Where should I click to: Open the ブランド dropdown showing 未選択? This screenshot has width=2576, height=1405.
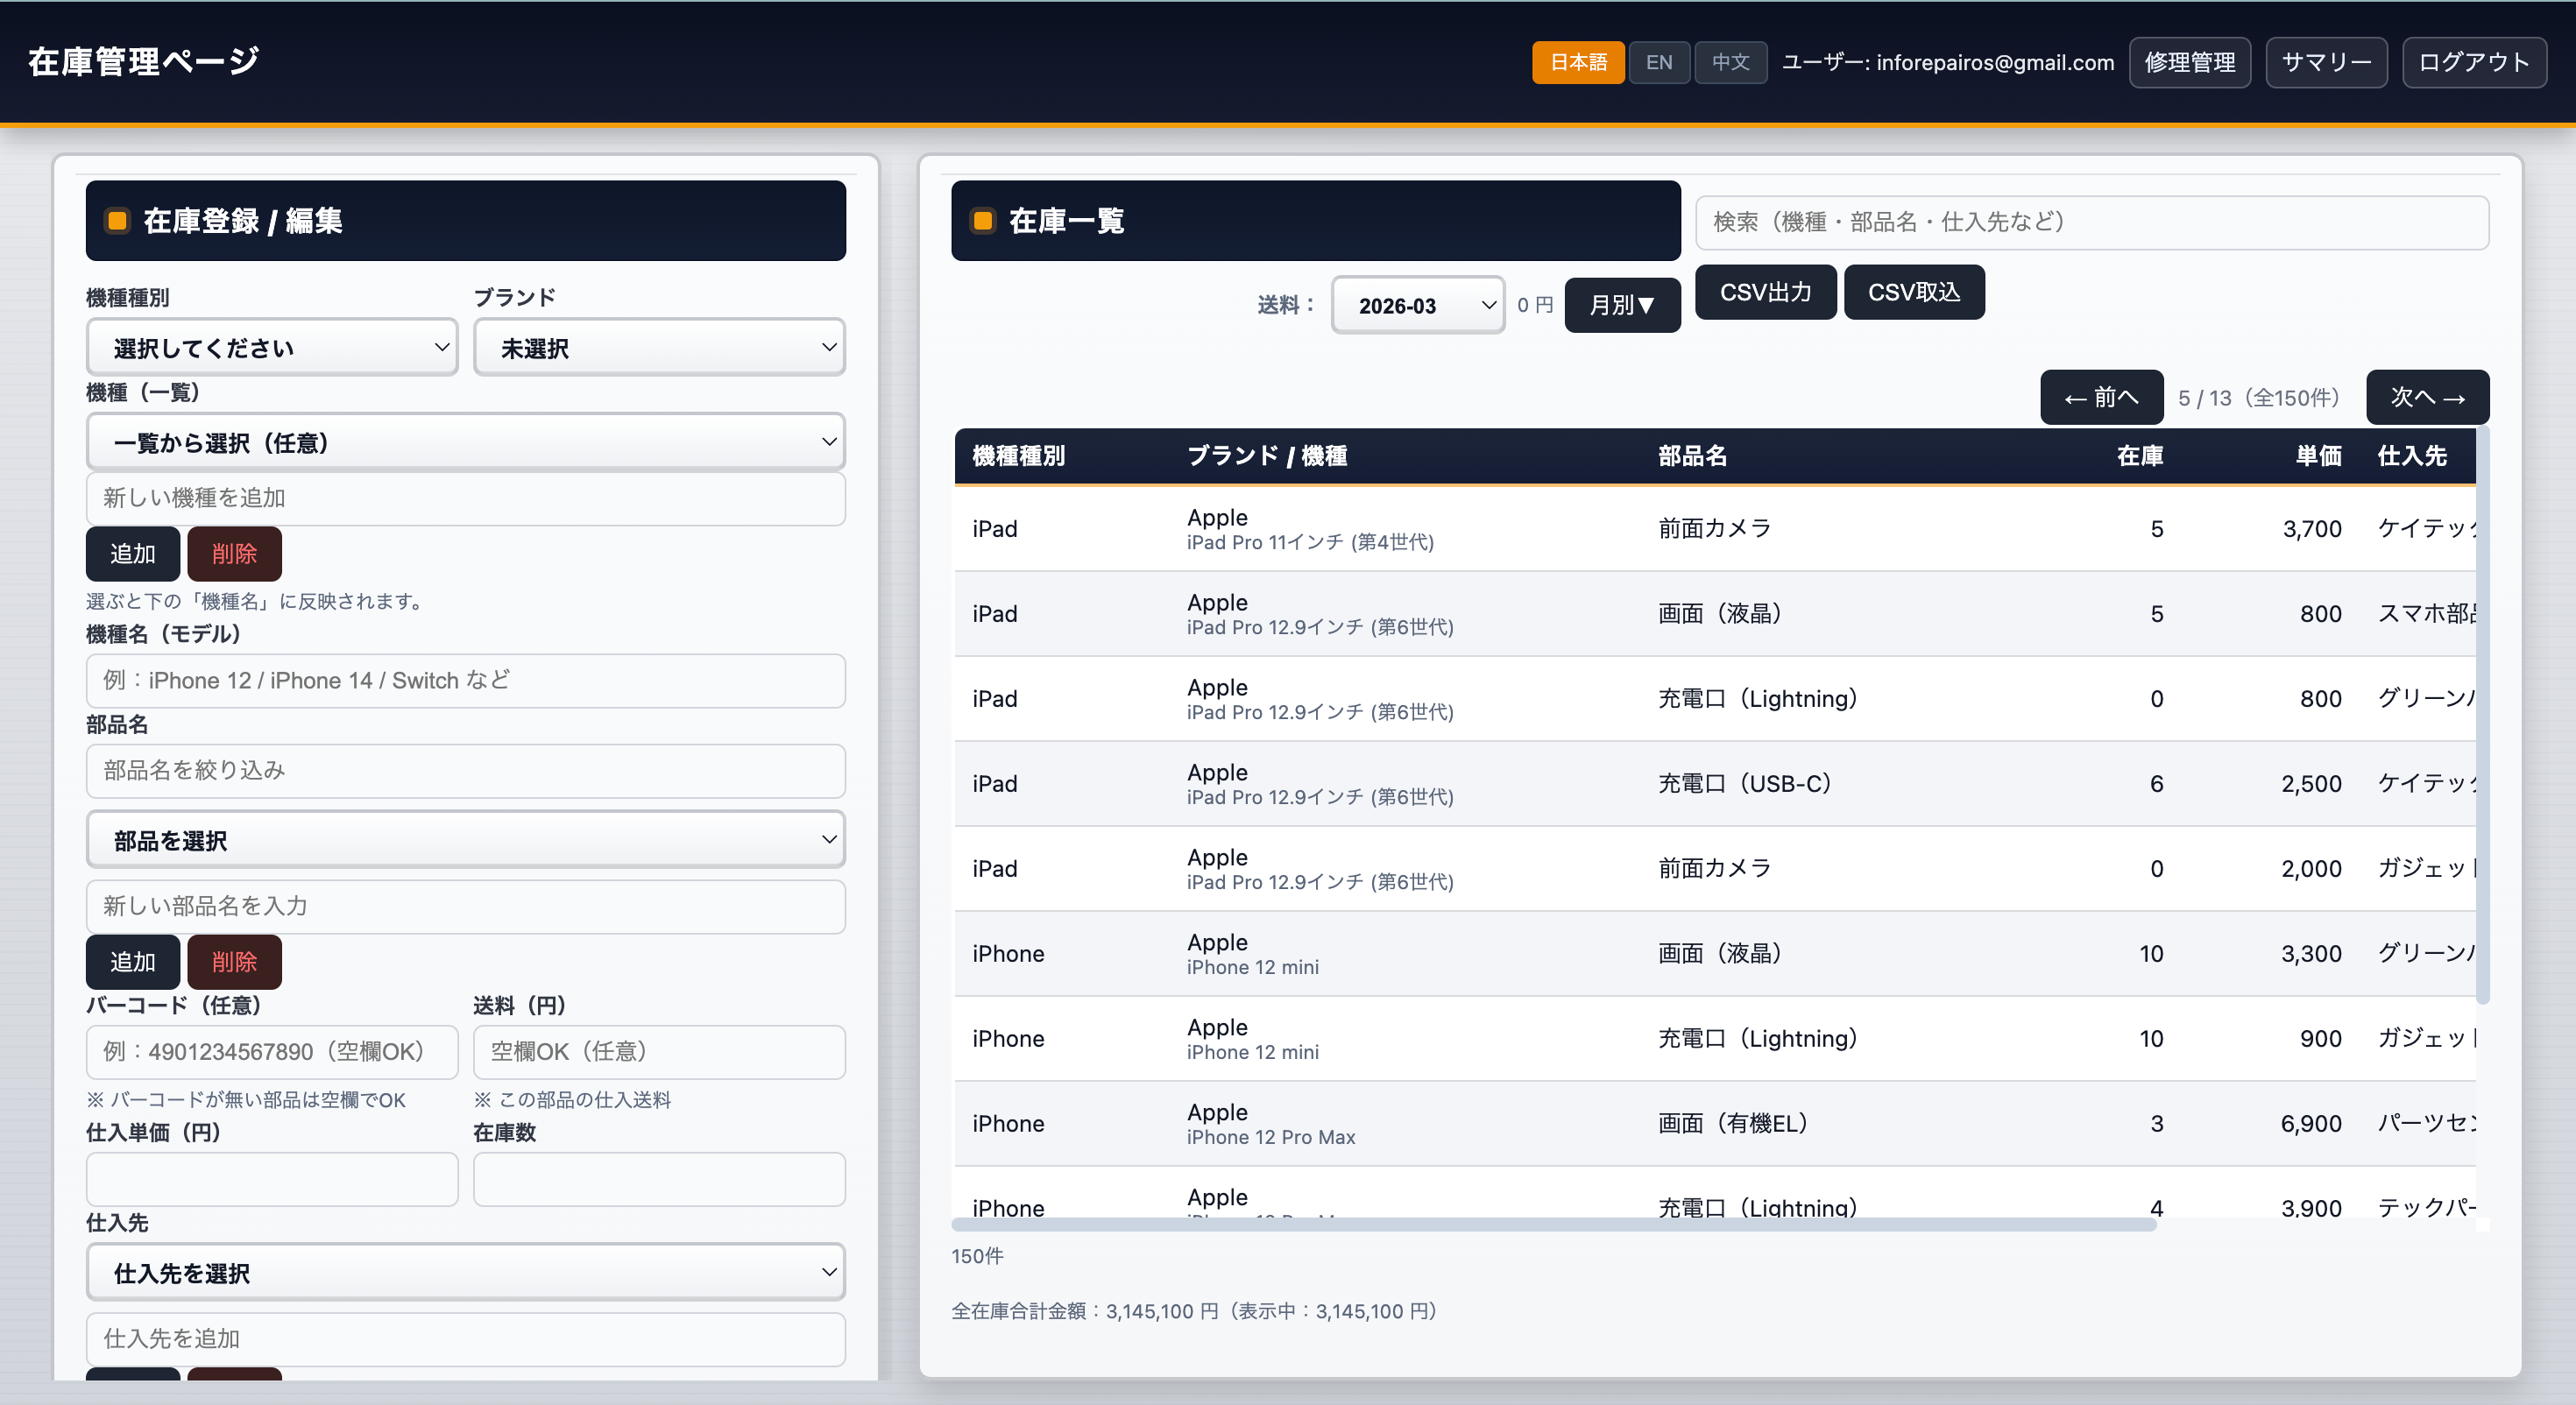click(658, 347)
